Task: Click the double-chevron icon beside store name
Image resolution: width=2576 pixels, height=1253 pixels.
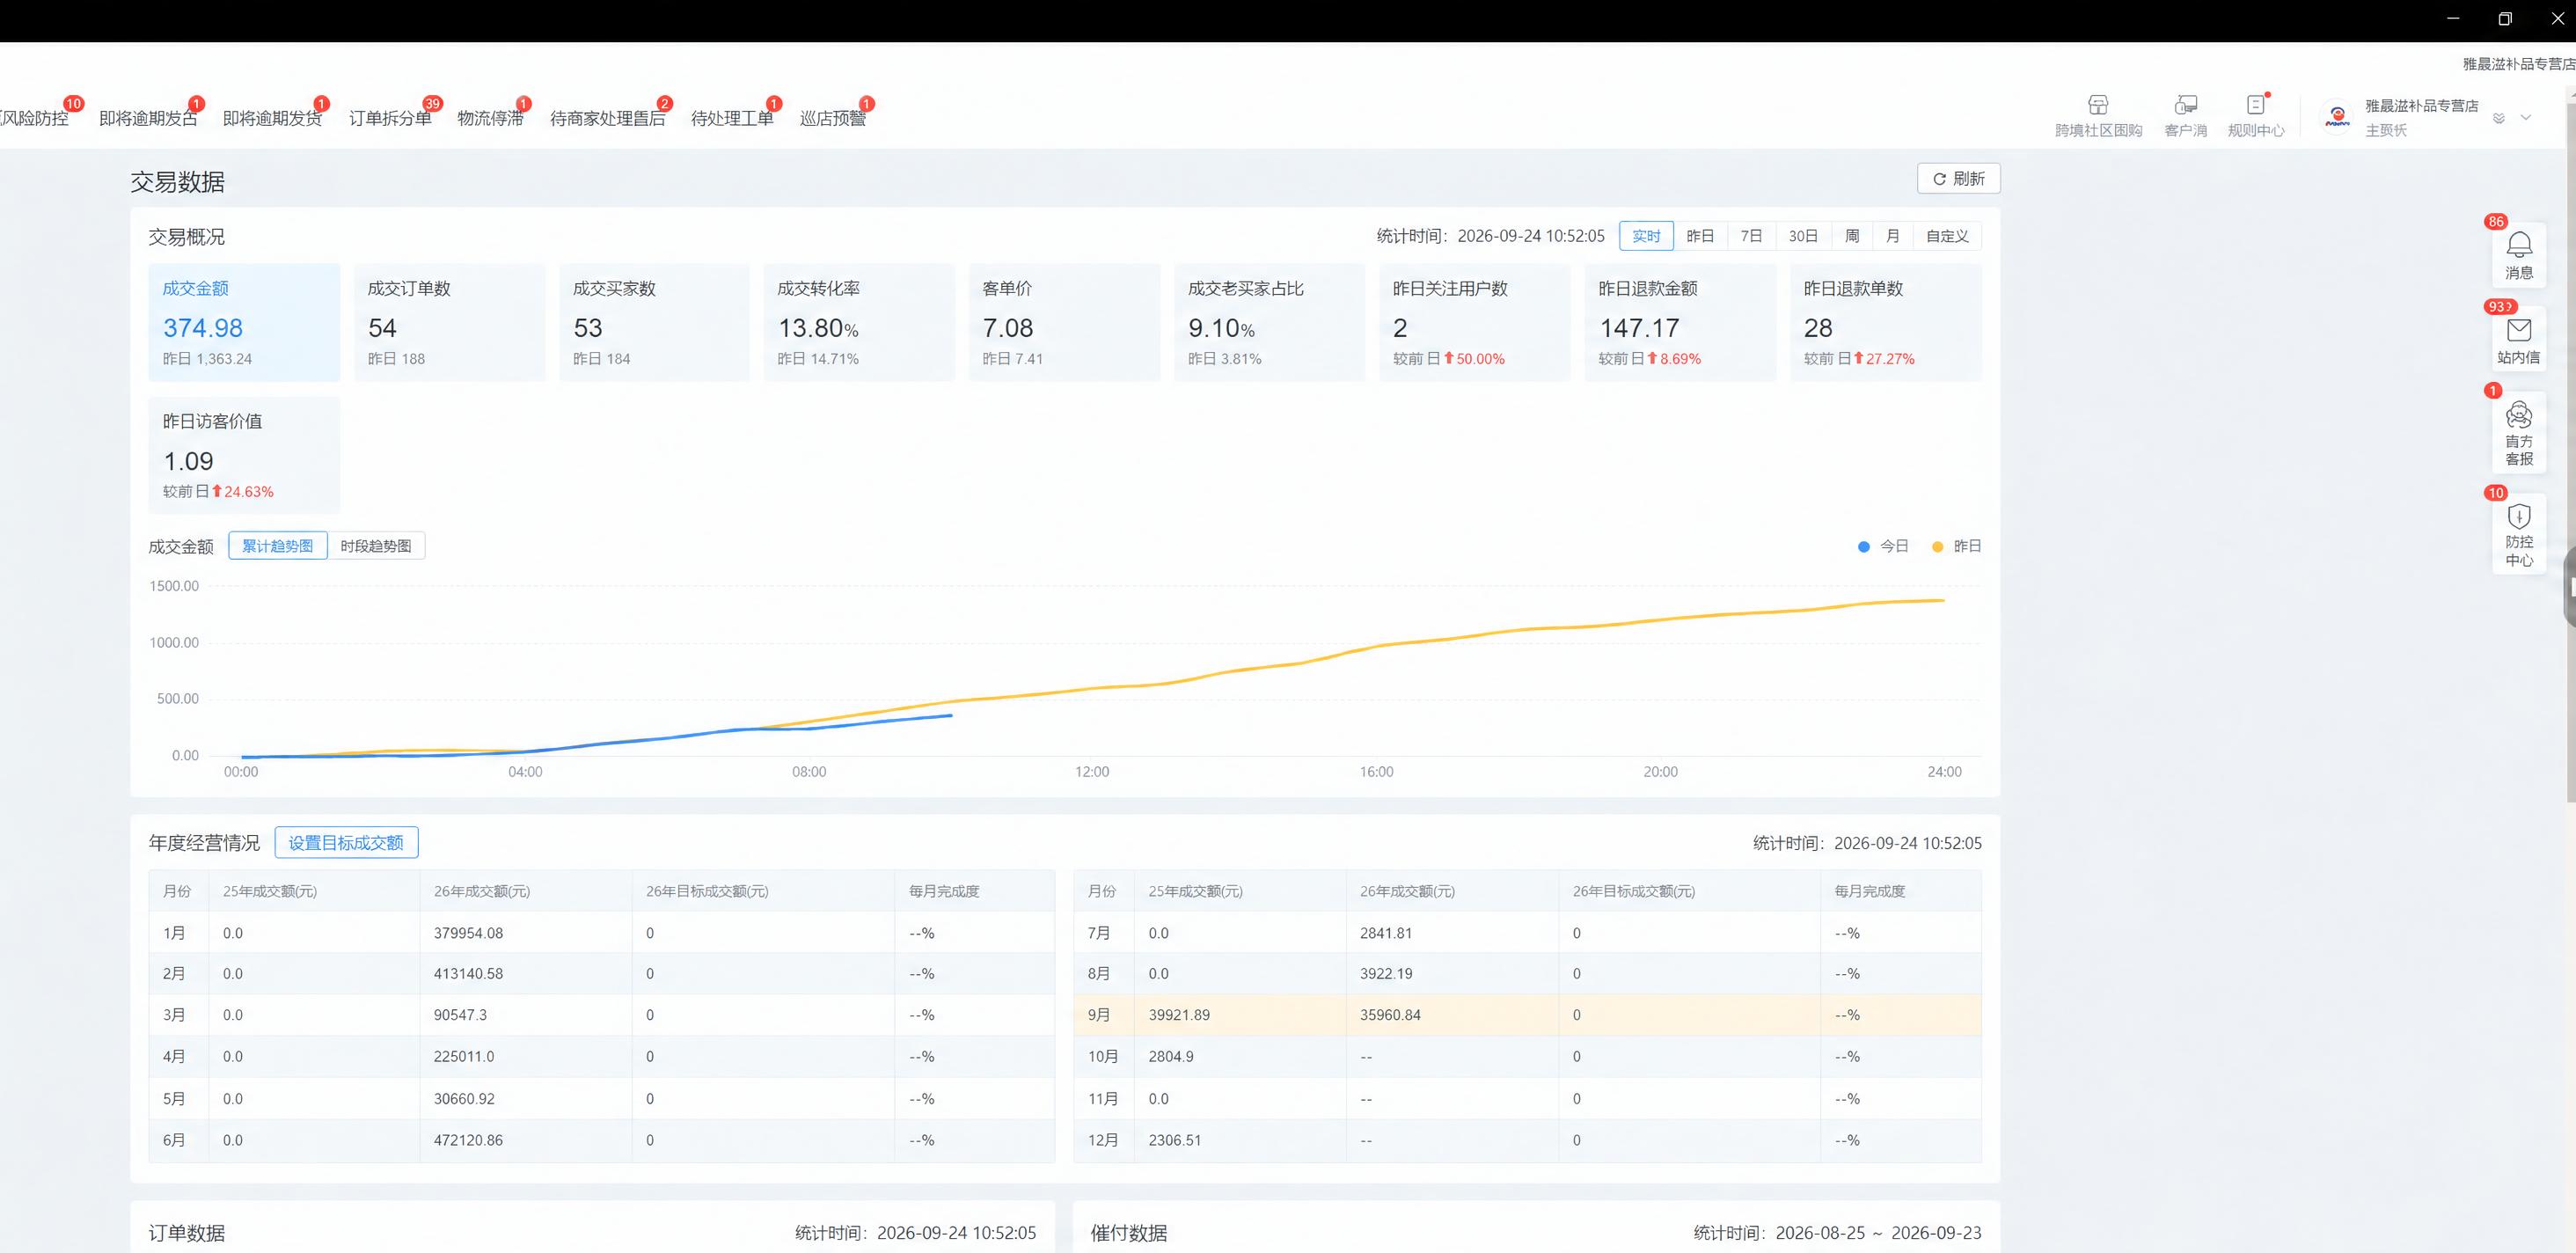Action: (x=2498, y=118)
